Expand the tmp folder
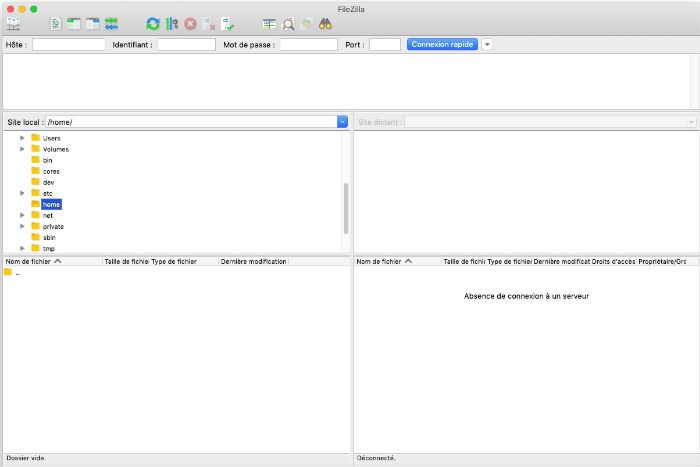The width and height of the screenshot is (700, 467). click(22, 248)
